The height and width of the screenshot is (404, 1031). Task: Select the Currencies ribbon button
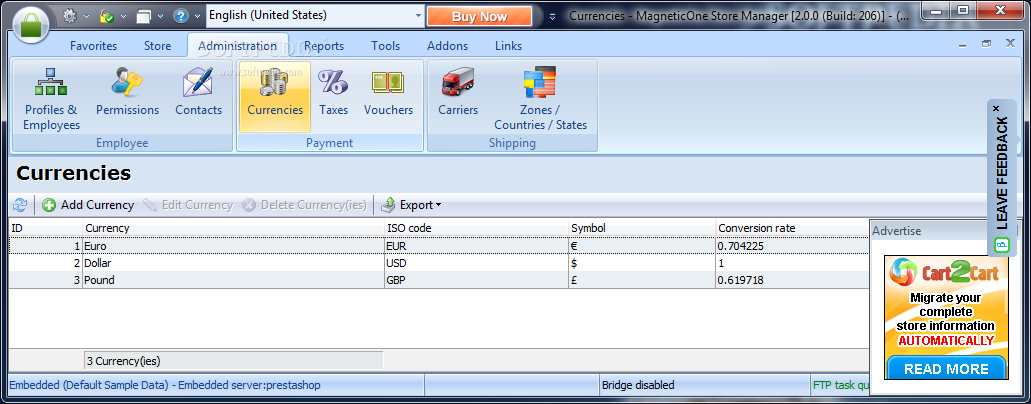(275, 97)
